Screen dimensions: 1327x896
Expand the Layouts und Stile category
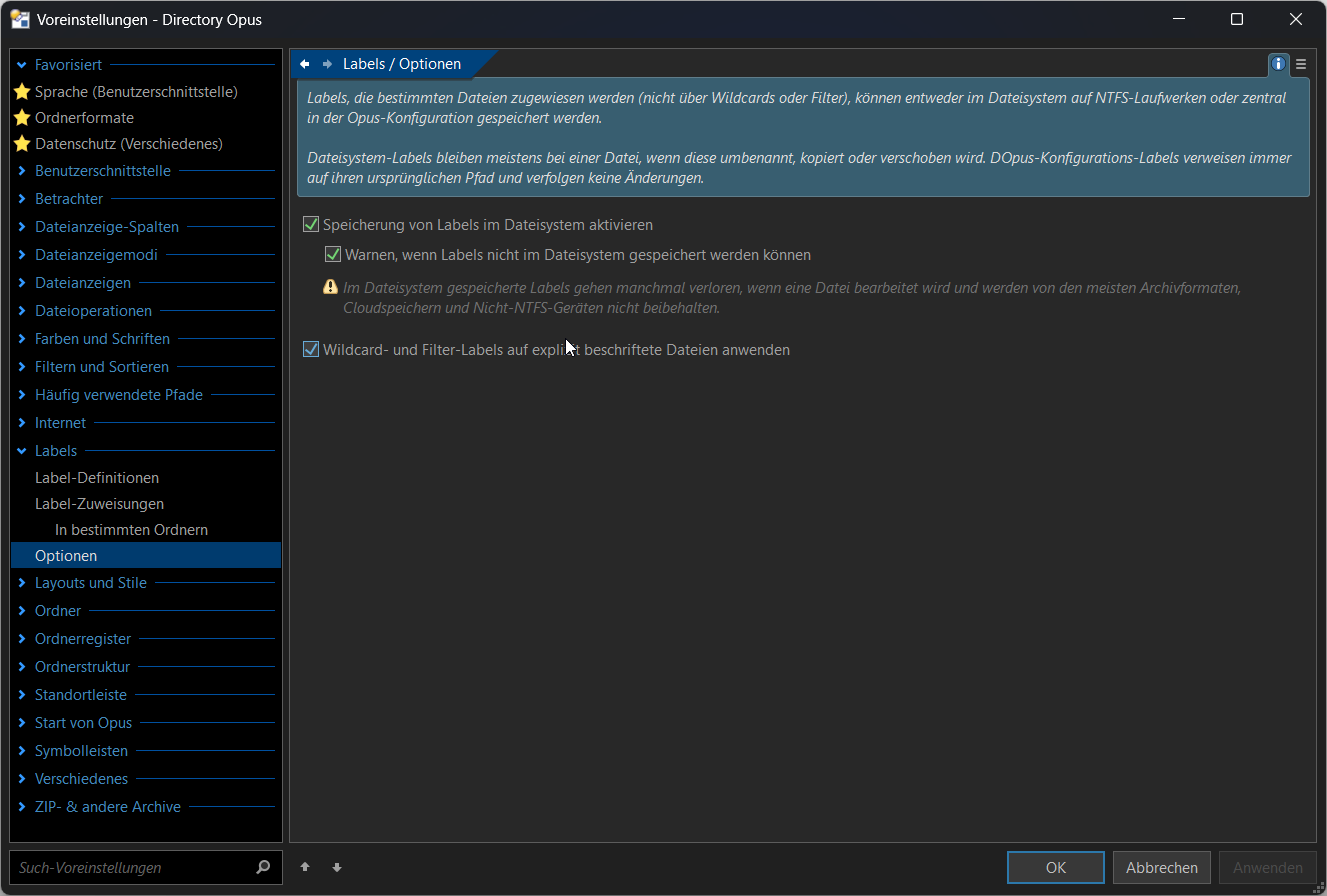pyautogui.click(x=22, y=583)
